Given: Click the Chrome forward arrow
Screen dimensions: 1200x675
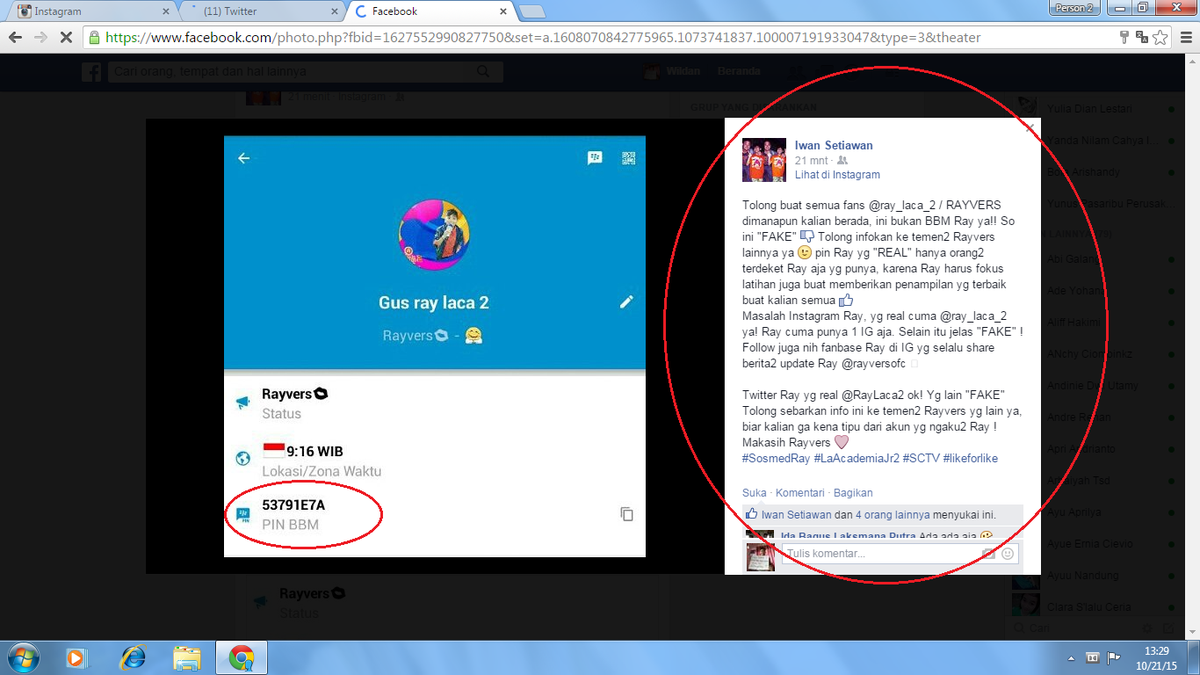Looking at the screenshot, I should tap(40, 37).
